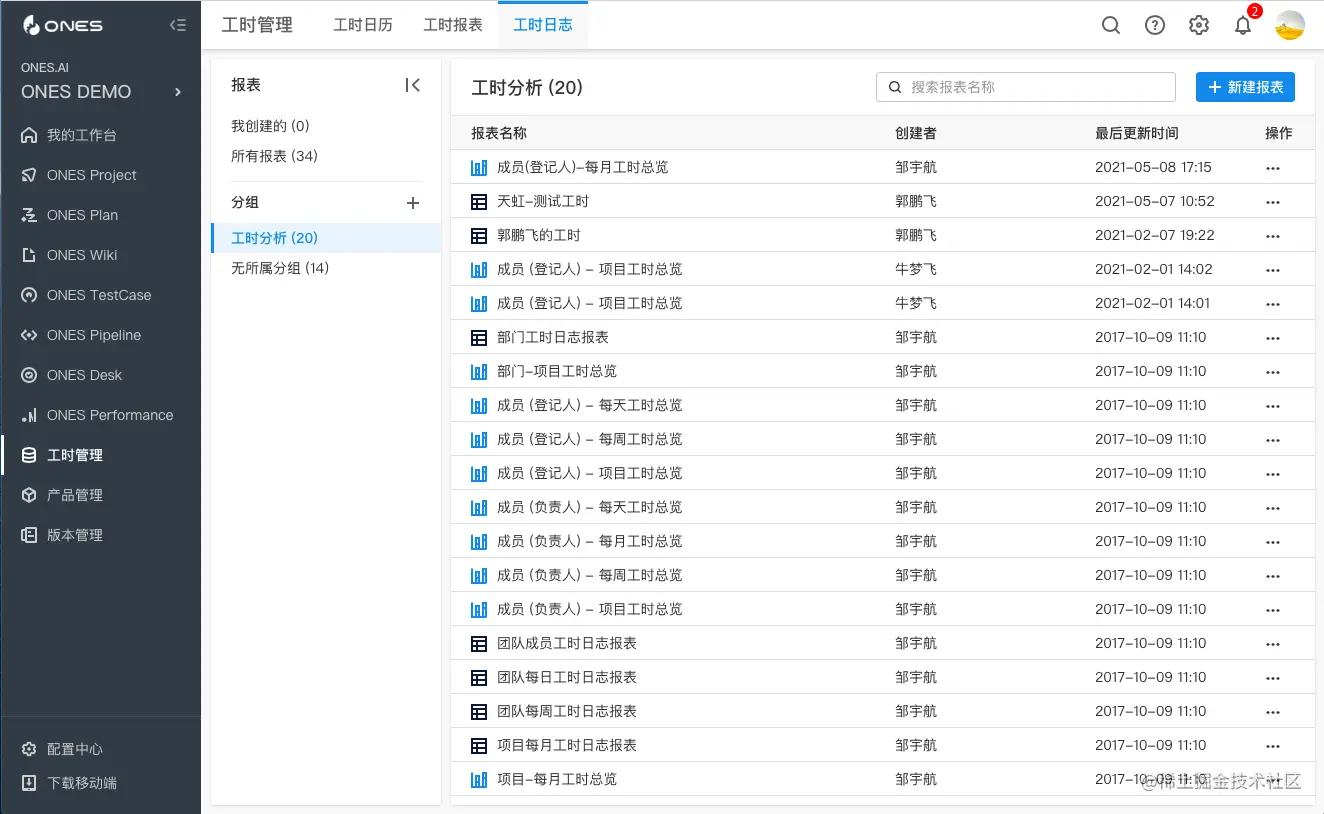Open report 天虹-测试工时
This screenshot has height=814, width=1324.
pyautogui.click(x=543, y=201)
